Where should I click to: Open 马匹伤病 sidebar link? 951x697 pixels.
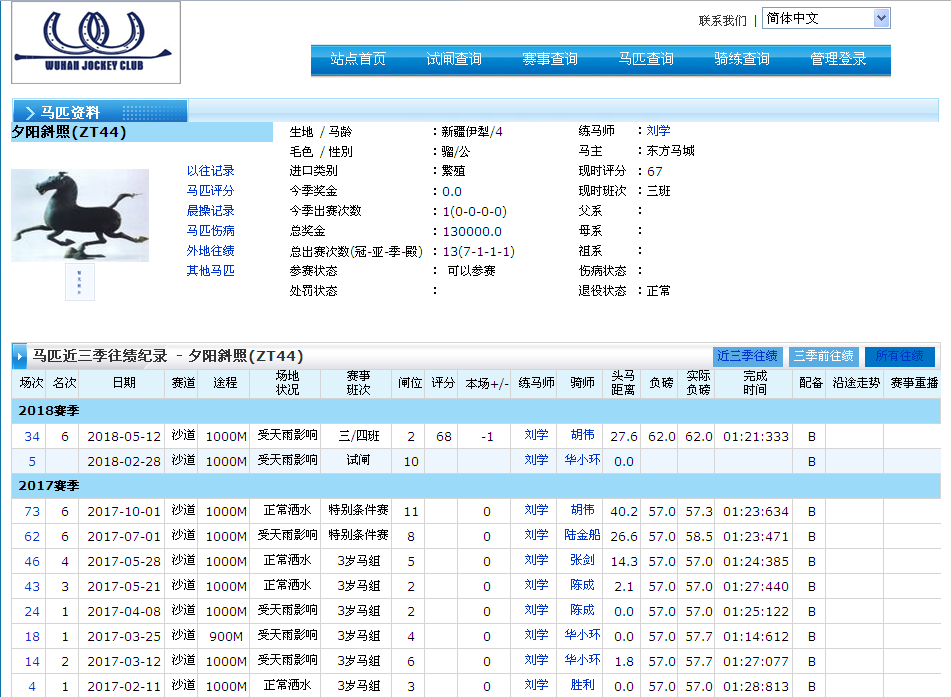pos(210,231)
